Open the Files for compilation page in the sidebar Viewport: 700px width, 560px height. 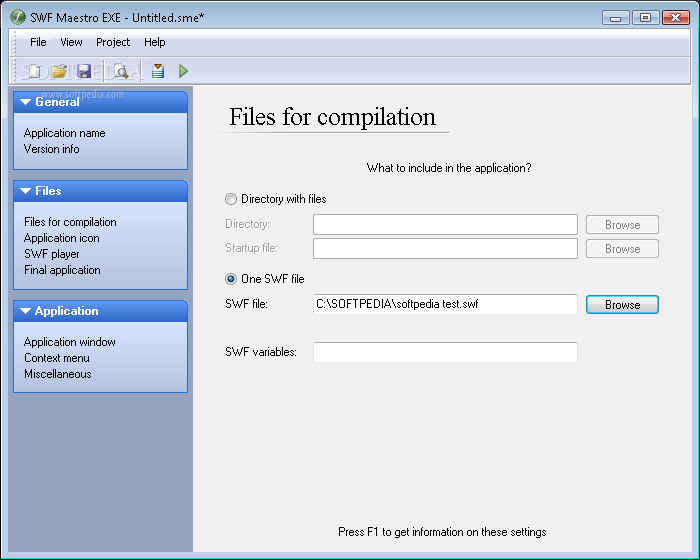pyautogui.click(x=70, y=222)
